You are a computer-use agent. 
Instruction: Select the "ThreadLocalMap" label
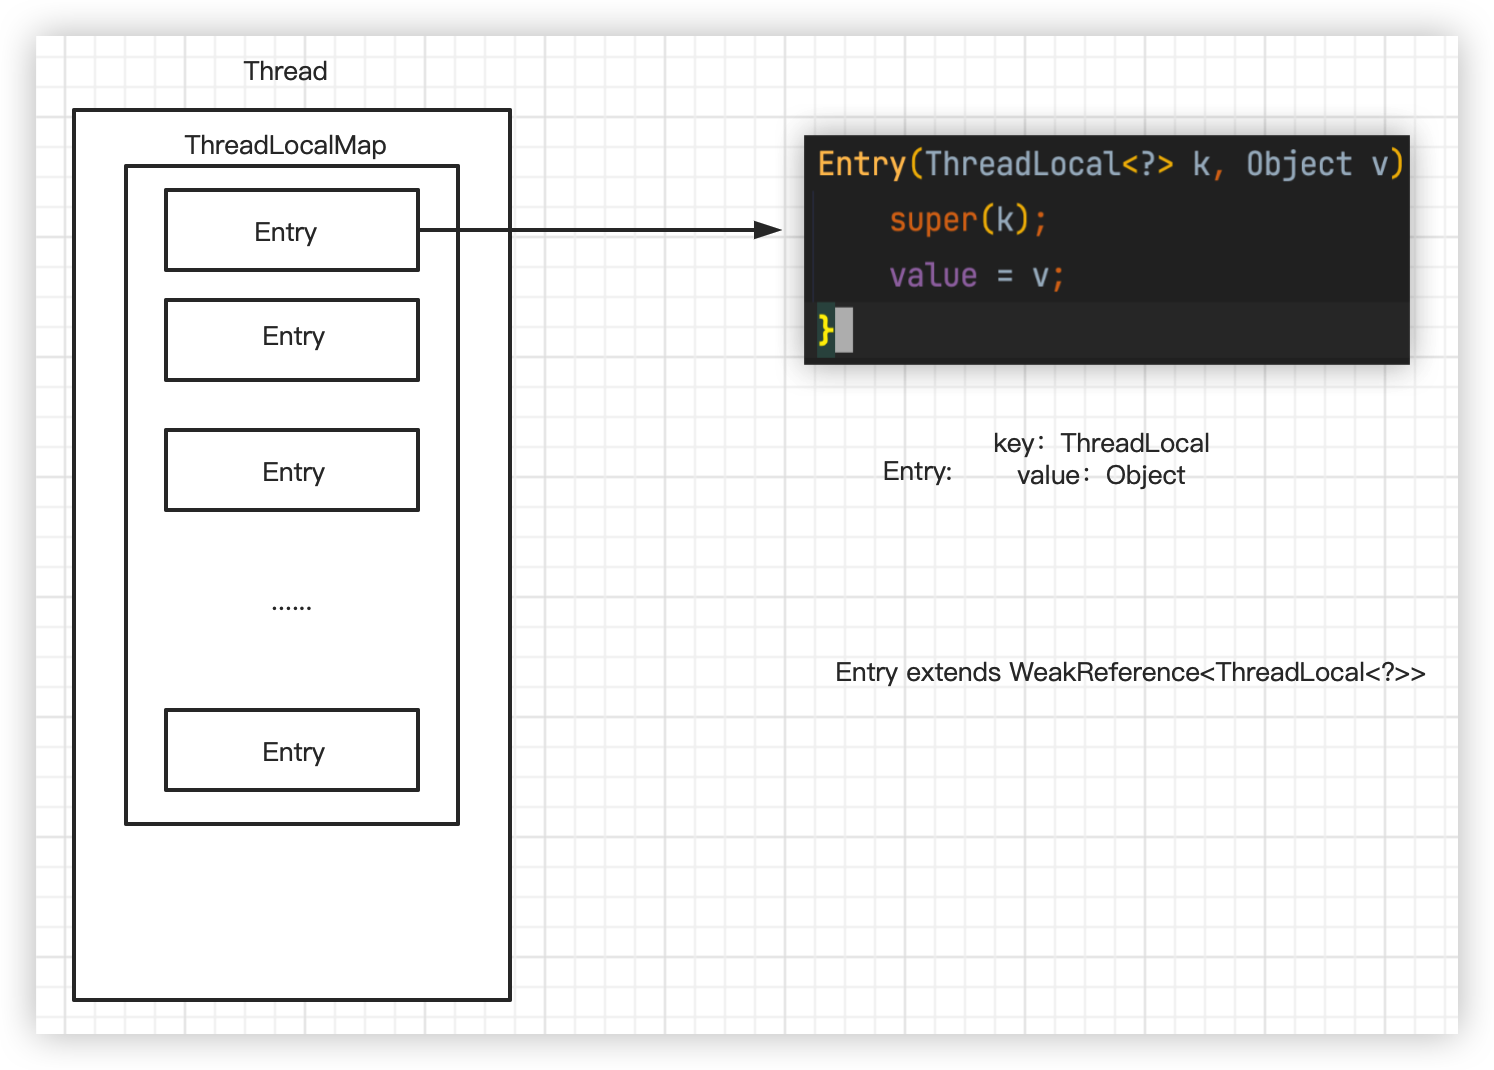(x=285, y=145)
